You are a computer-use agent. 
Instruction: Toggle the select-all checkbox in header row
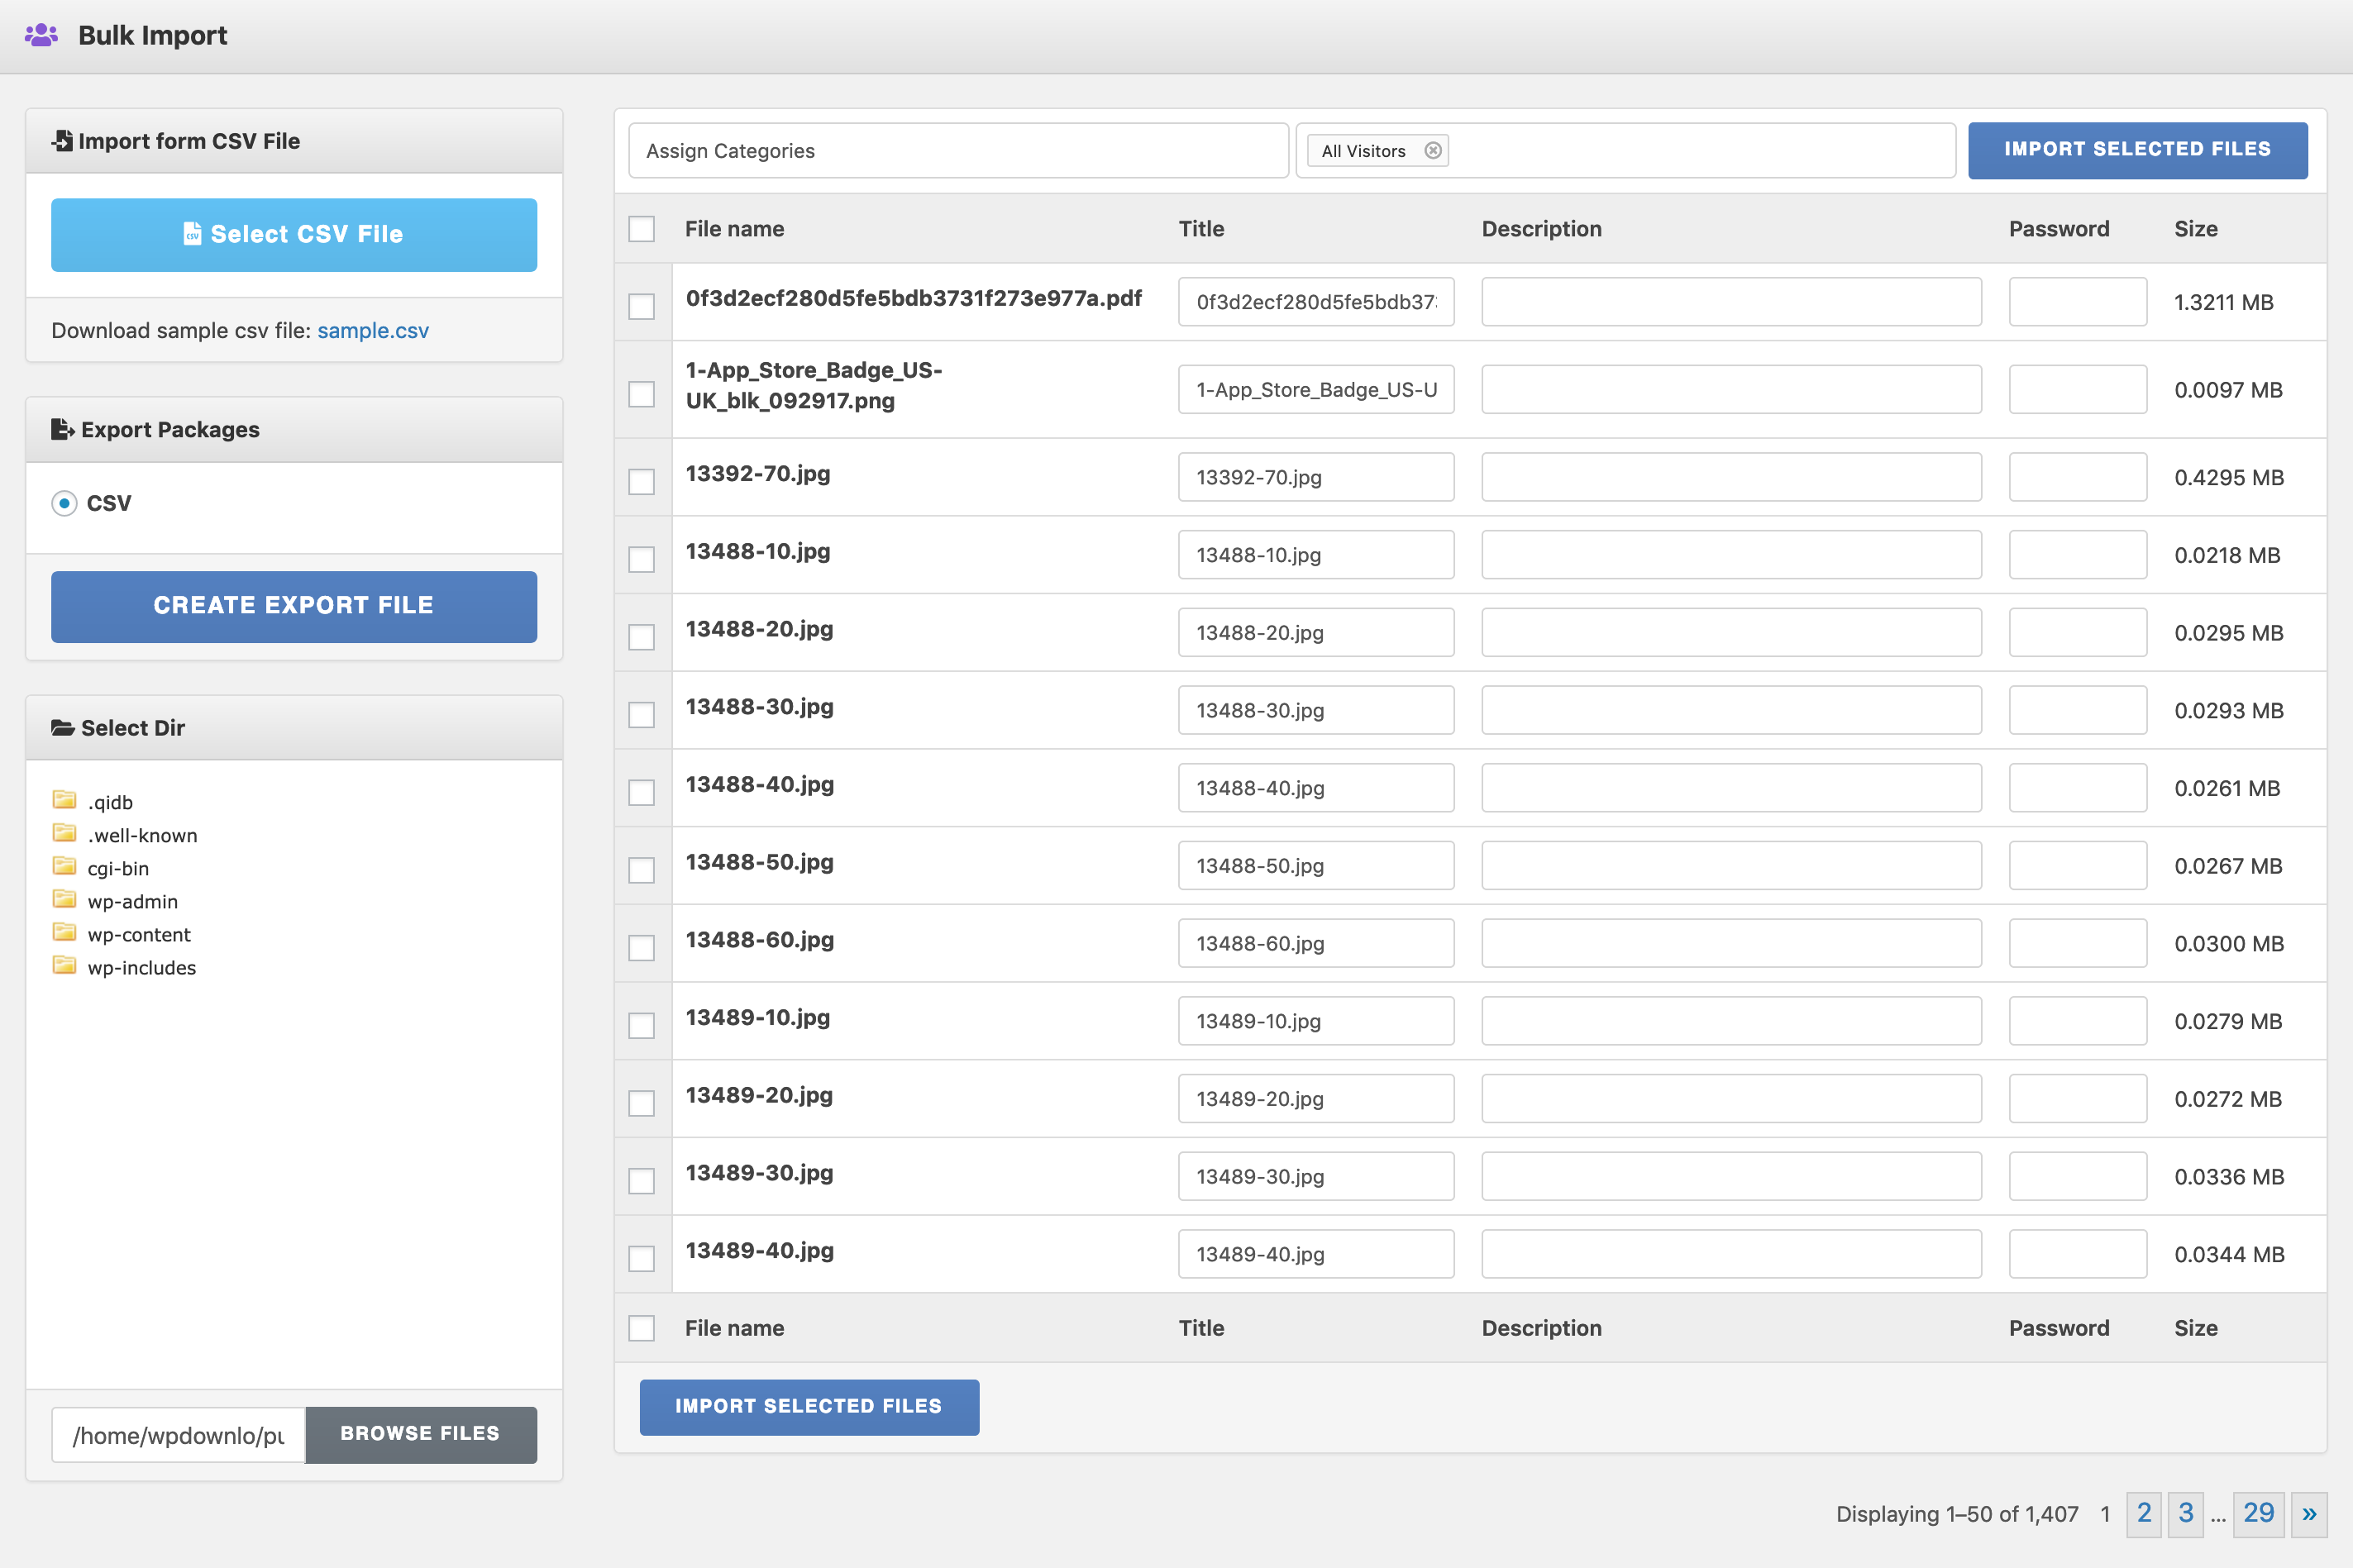pyautogui.click(x=642, y=229)
